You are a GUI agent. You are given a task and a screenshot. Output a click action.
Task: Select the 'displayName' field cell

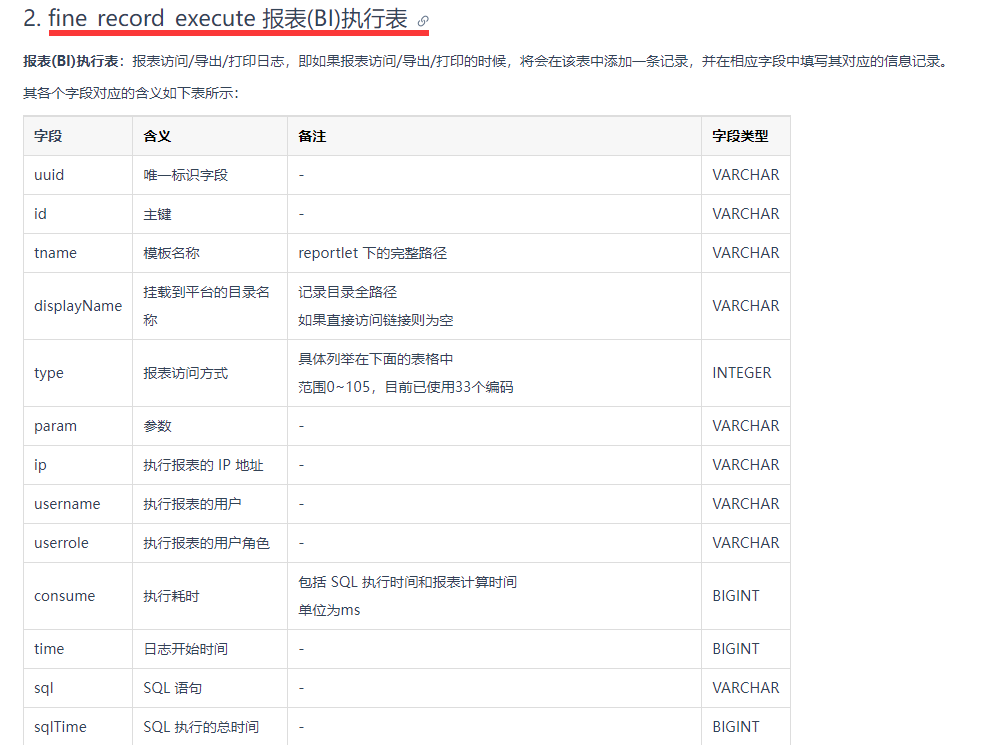pos(78,306)
